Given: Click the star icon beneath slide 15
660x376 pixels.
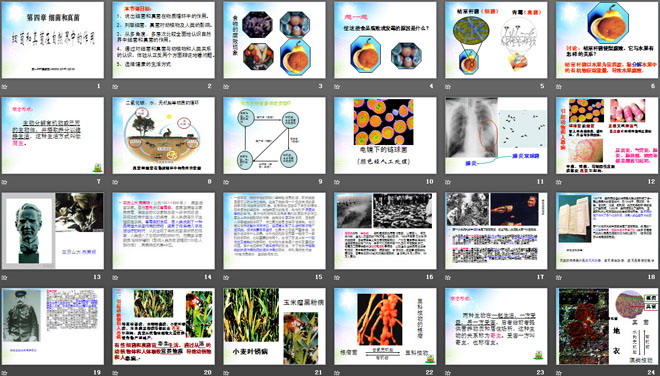Looking at the screenshot, I should pos(226,277).
